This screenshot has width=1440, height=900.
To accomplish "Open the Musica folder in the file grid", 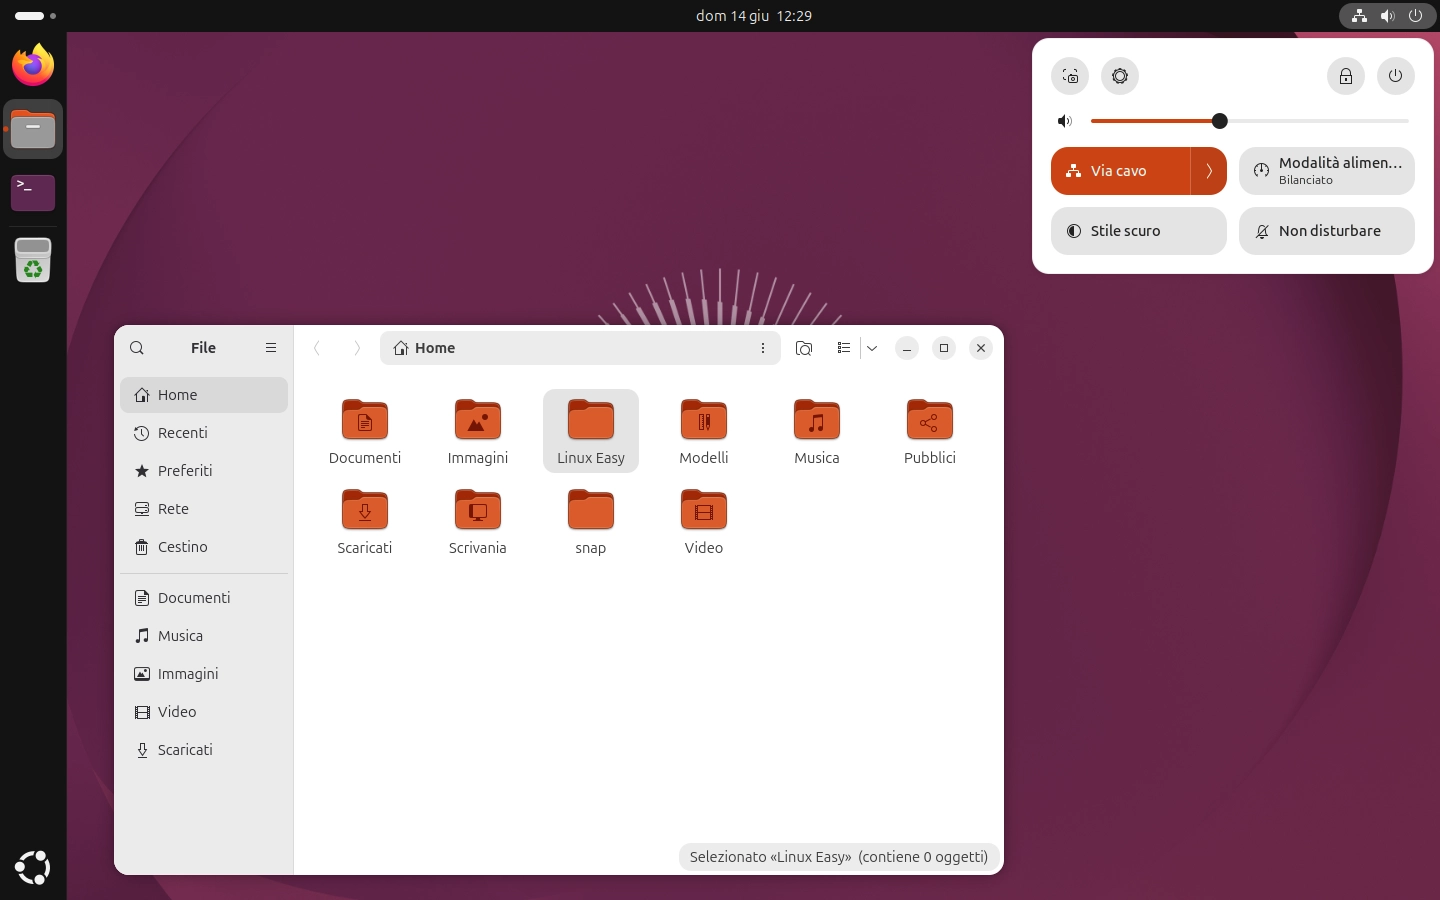I will (817, 420).
